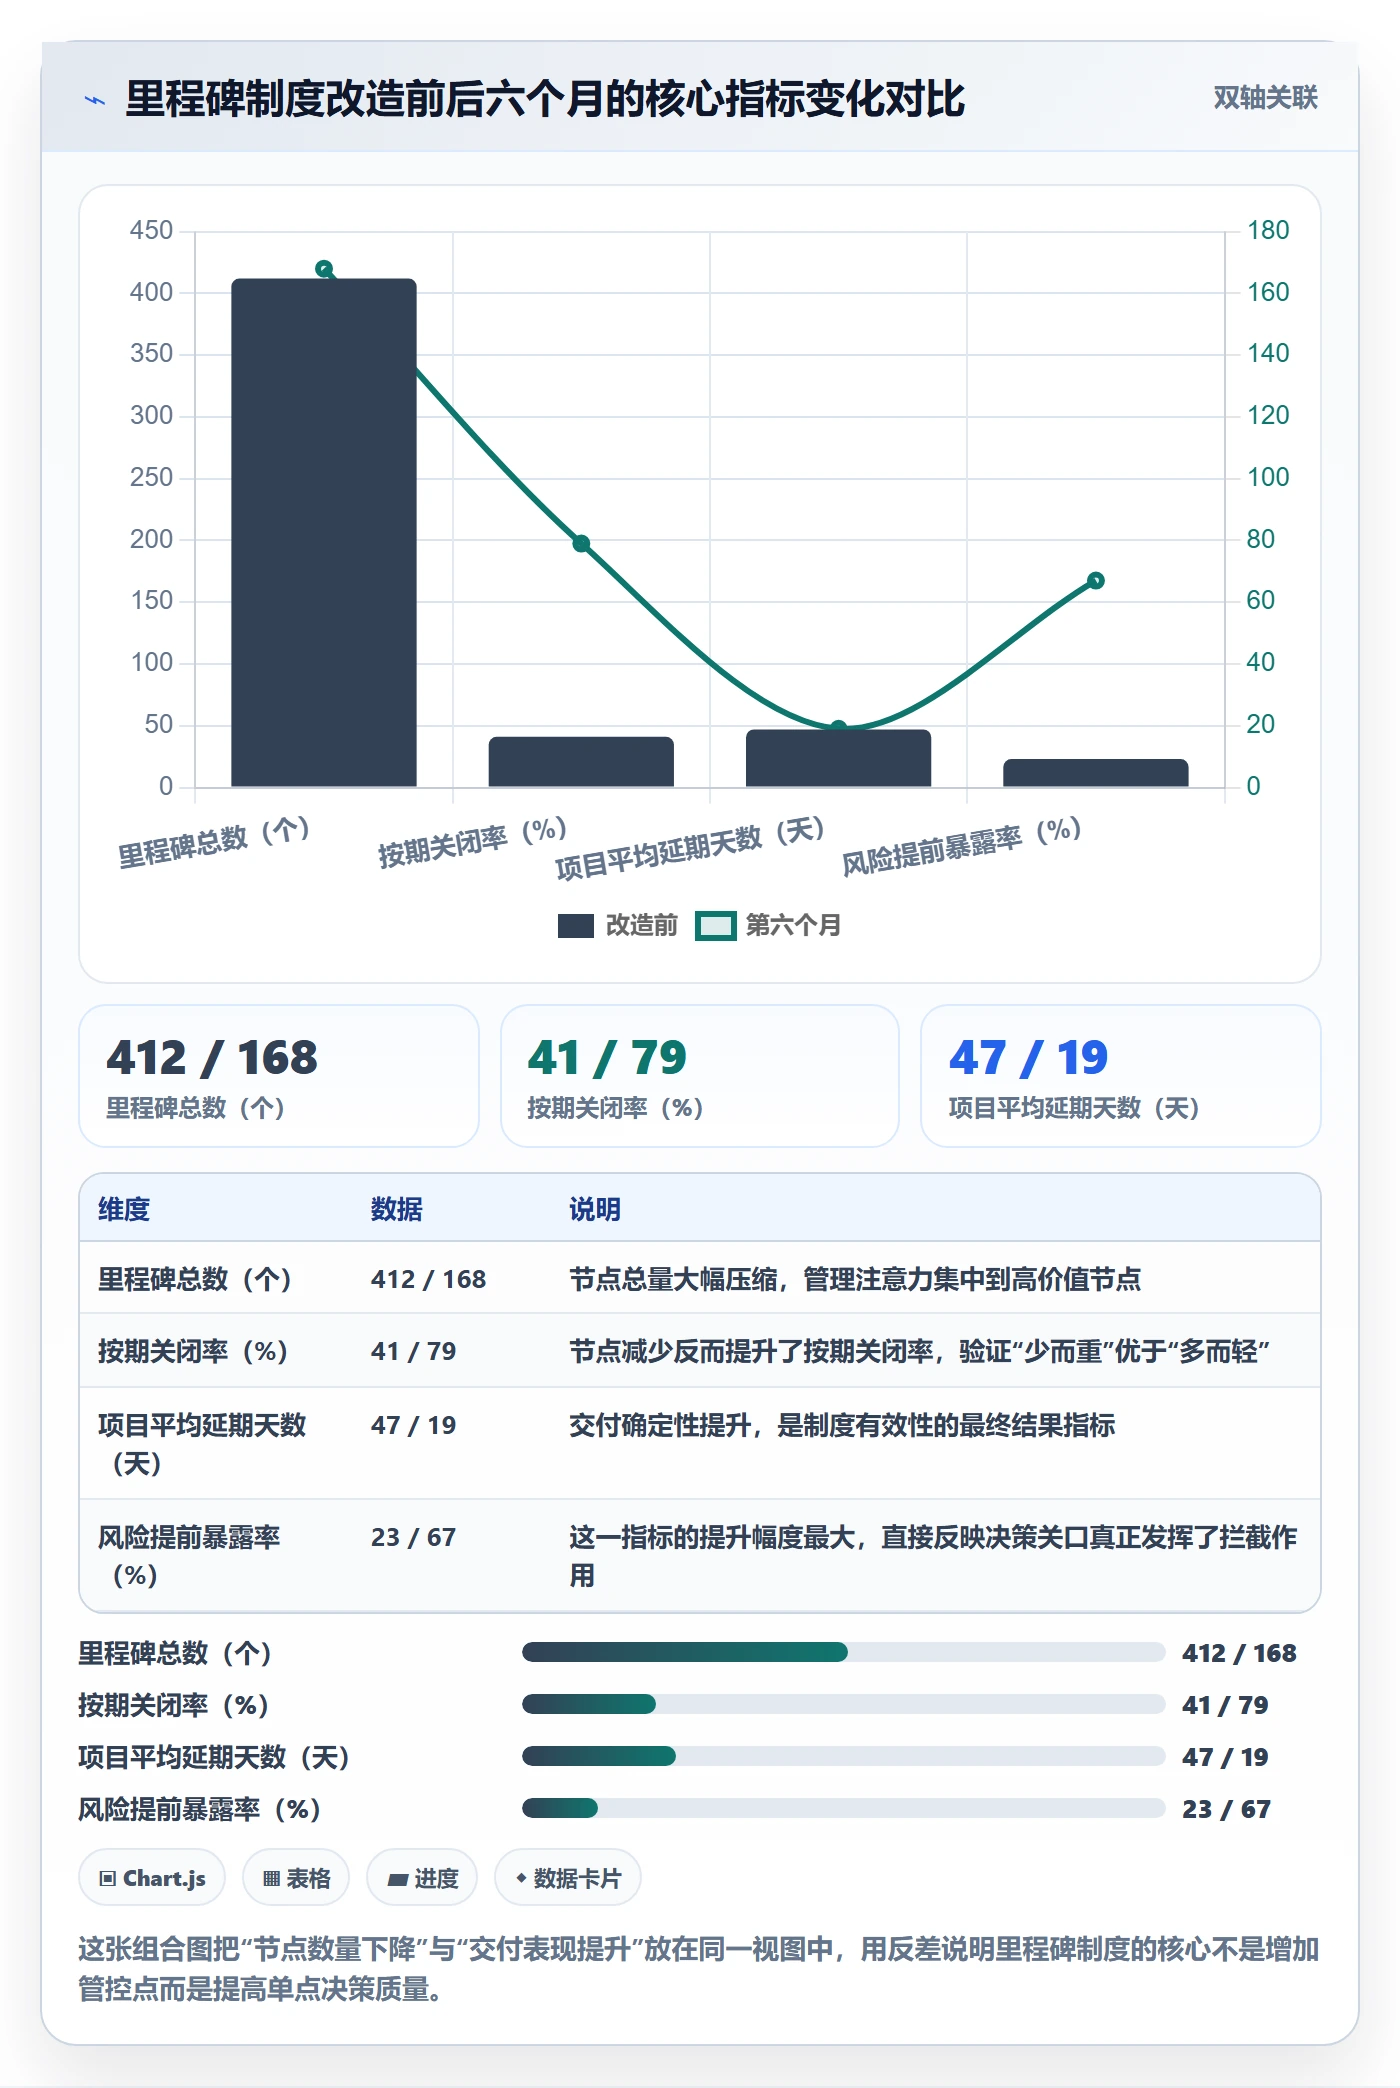Select the tall 里程碑总数 bar in the chart
The height and width of the screenshot is (2088, 1400).
324,532
